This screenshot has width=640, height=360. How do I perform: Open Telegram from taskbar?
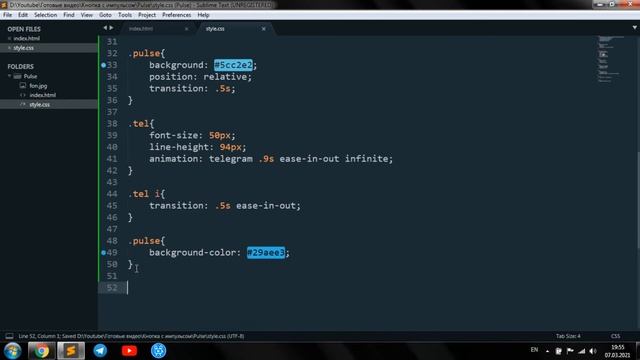click(100, 351)
